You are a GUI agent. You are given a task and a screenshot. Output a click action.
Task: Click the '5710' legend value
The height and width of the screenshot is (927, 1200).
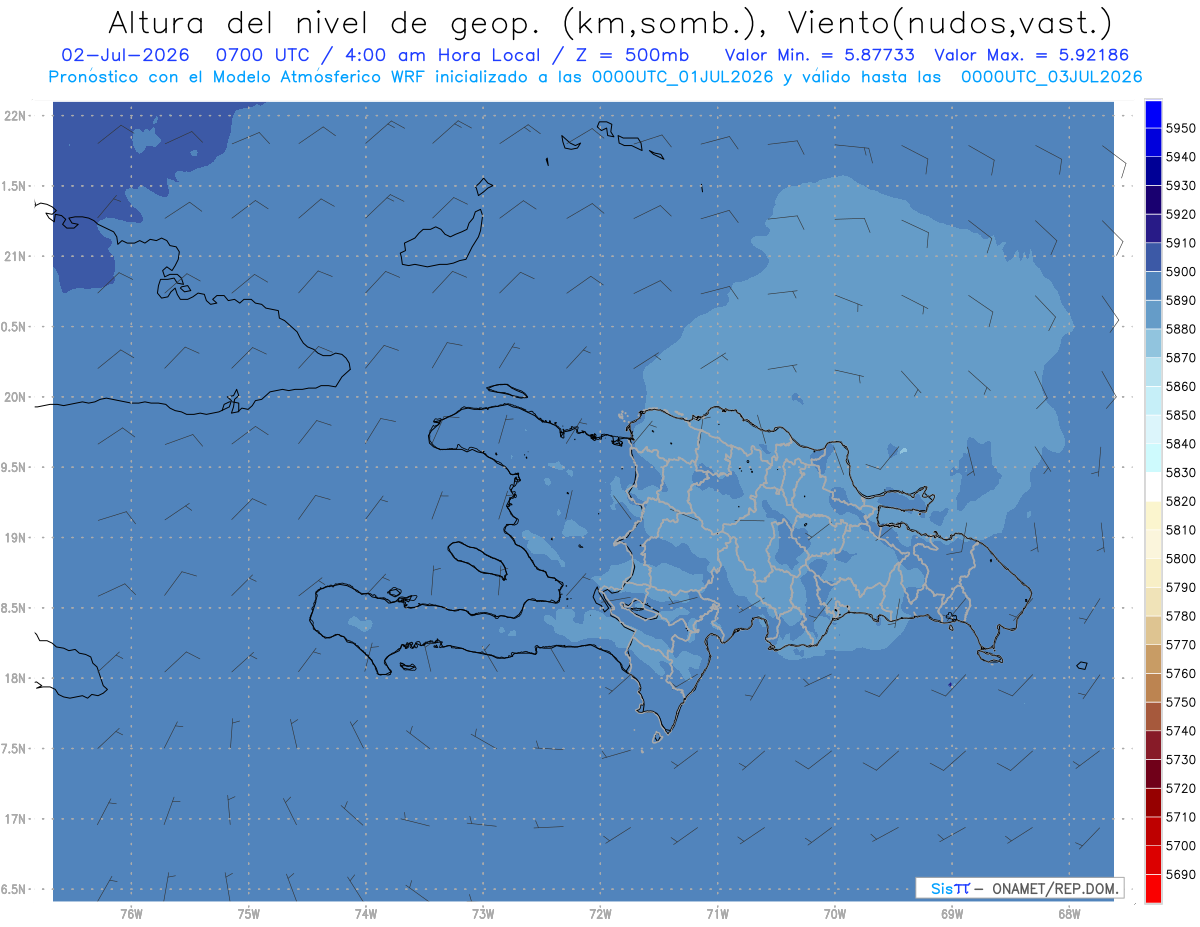[x=1180, y=817]
